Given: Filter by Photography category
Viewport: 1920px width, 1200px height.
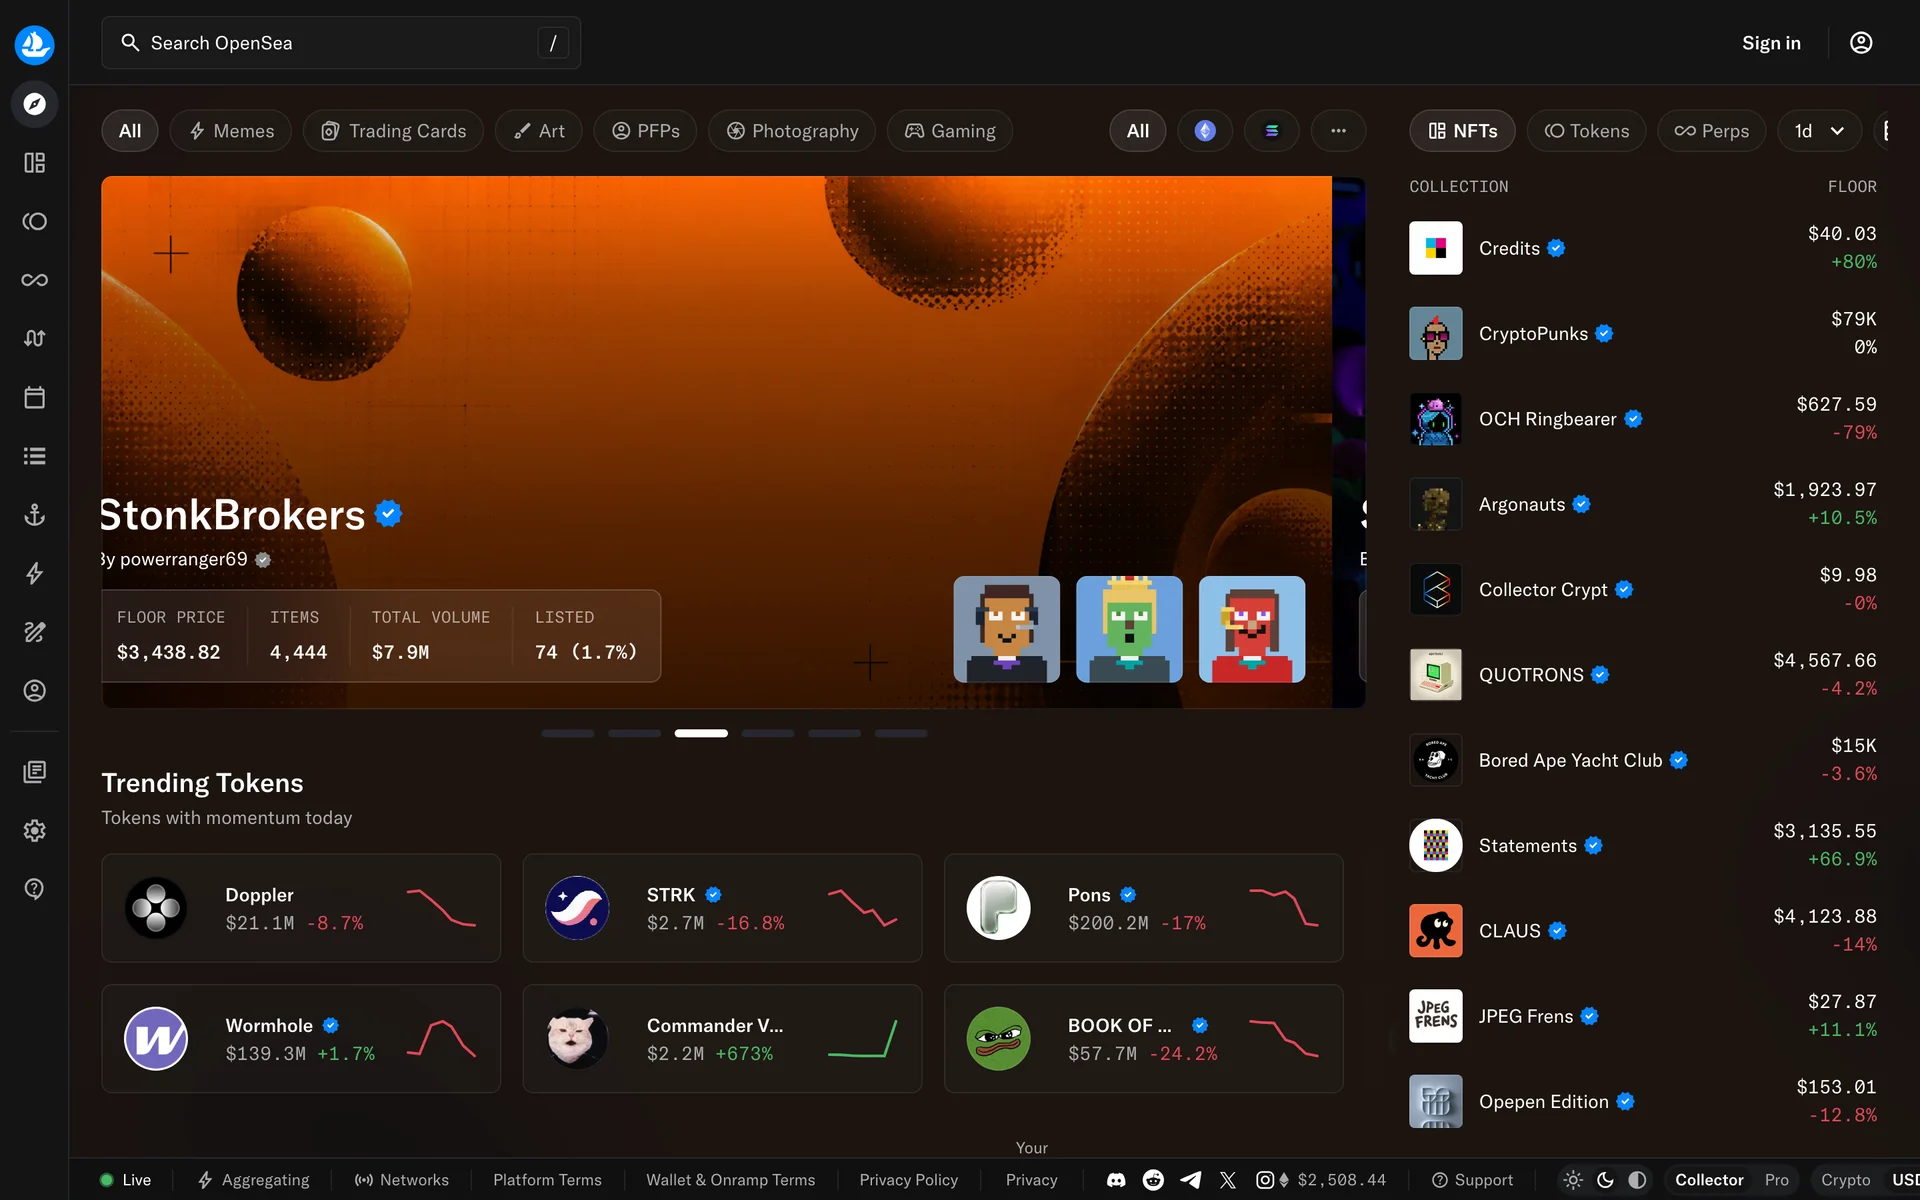Looking at the screenshot, I should pyautogui.click(x=792, y=131).
